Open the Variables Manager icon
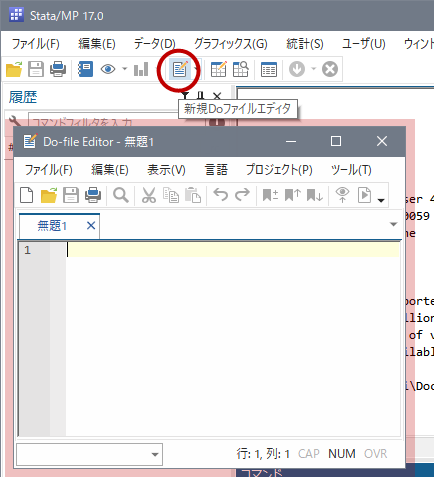434x477 pixels. [269, 69]
